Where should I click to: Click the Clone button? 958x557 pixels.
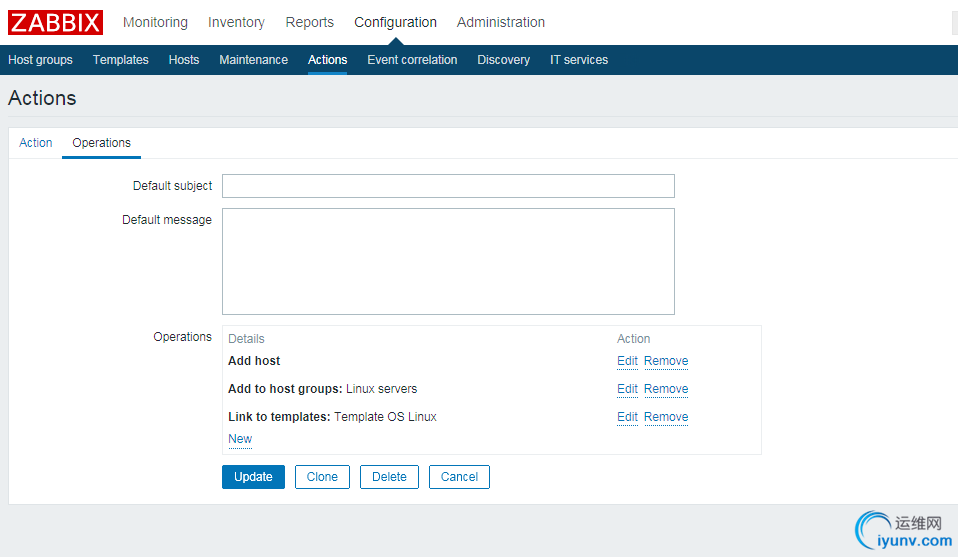pos(322,477)
